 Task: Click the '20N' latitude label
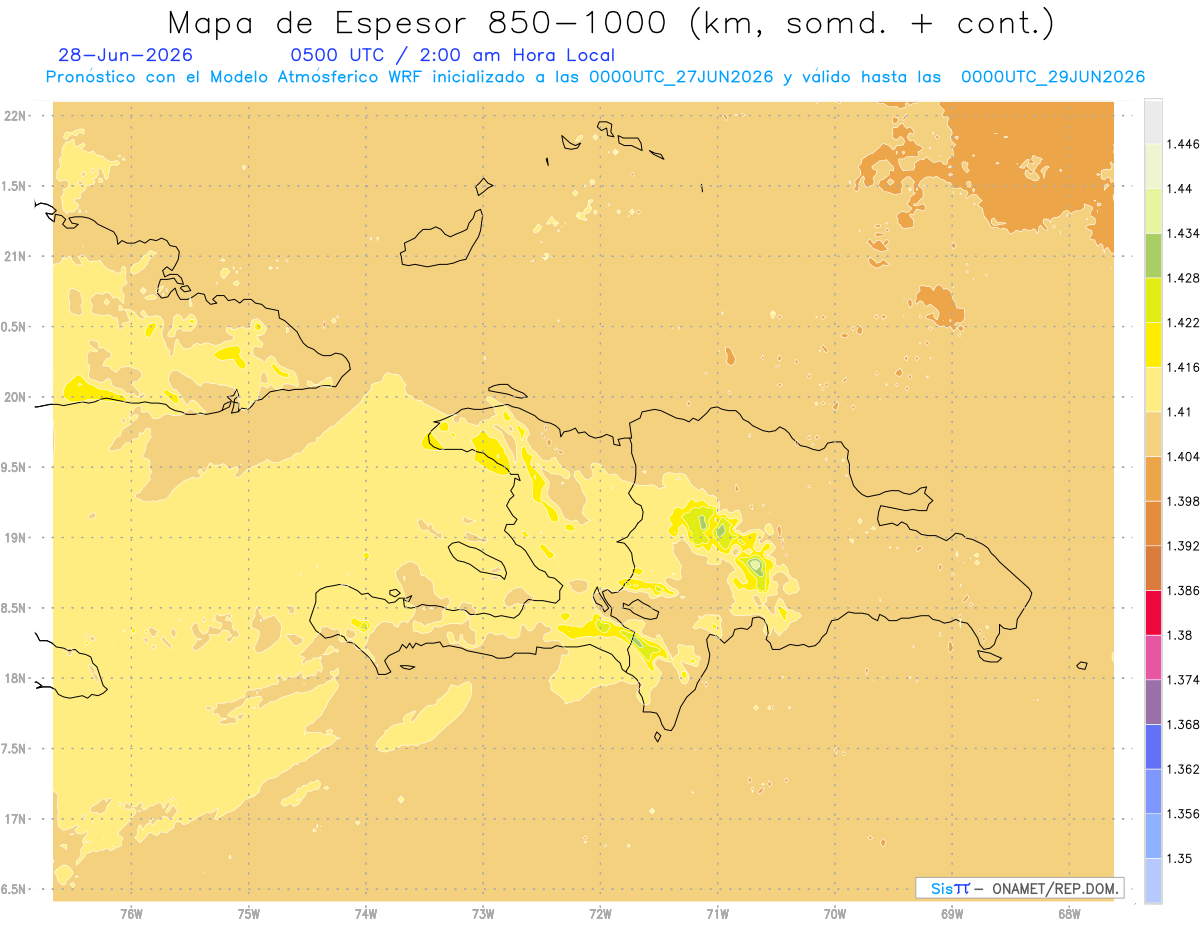click(17, 397)
